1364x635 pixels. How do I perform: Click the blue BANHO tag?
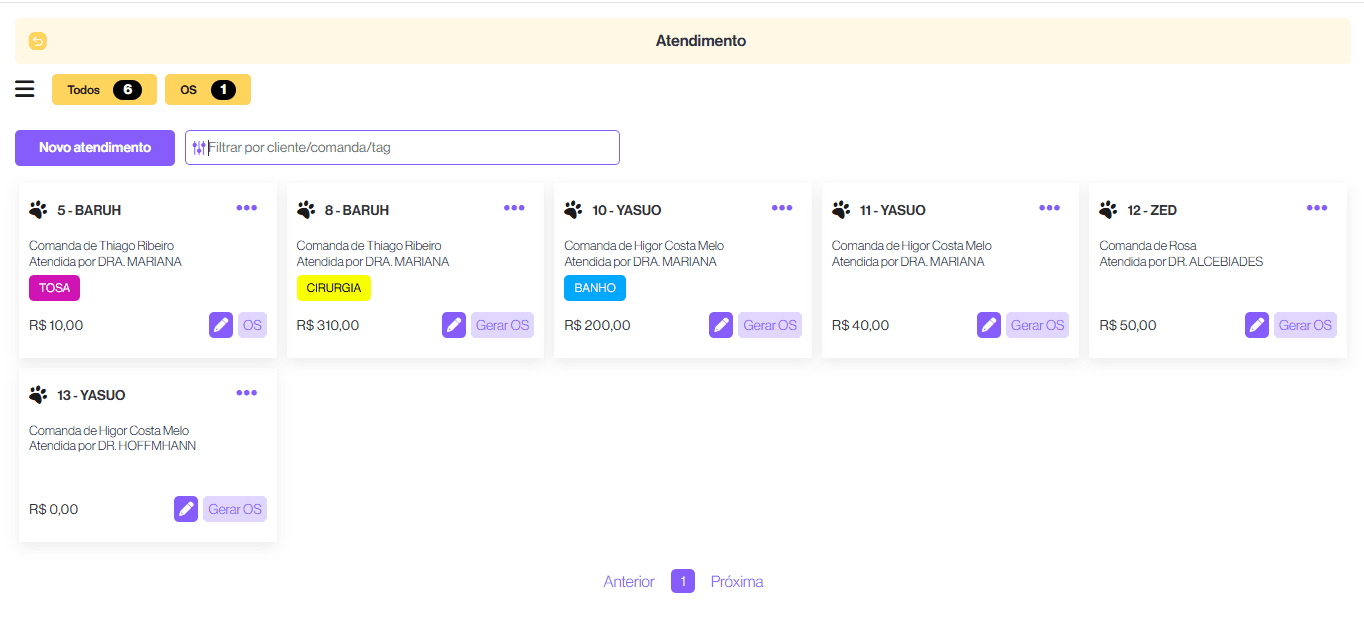click(x=595, y=288)
